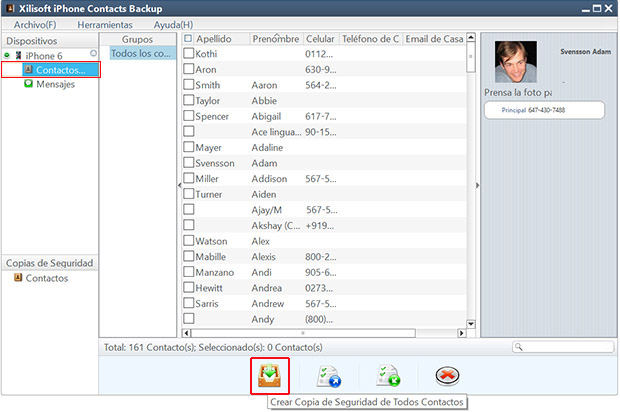The width and height of the screenshot is (620, 412).
Task: Click the Andy contact name
Action: point(263,319)
